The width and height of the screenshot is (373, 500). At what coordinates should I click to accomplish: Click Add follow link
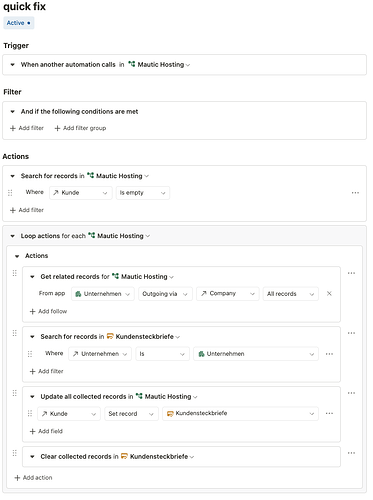48,312
